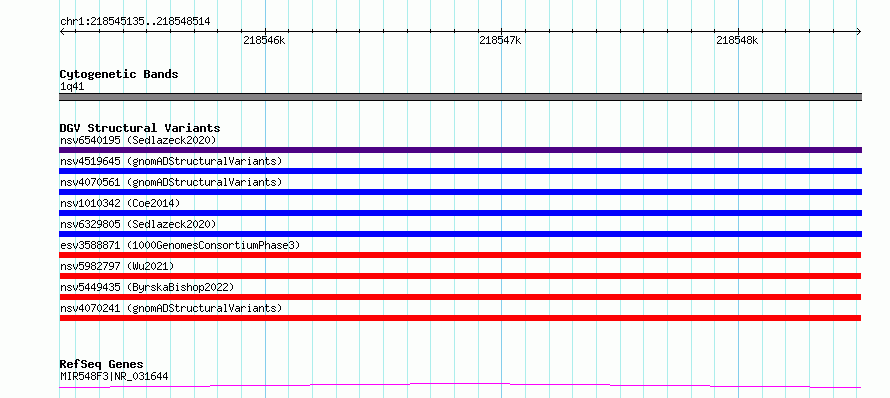Select the red bar under nsv5982797

[x=460, y=276]
